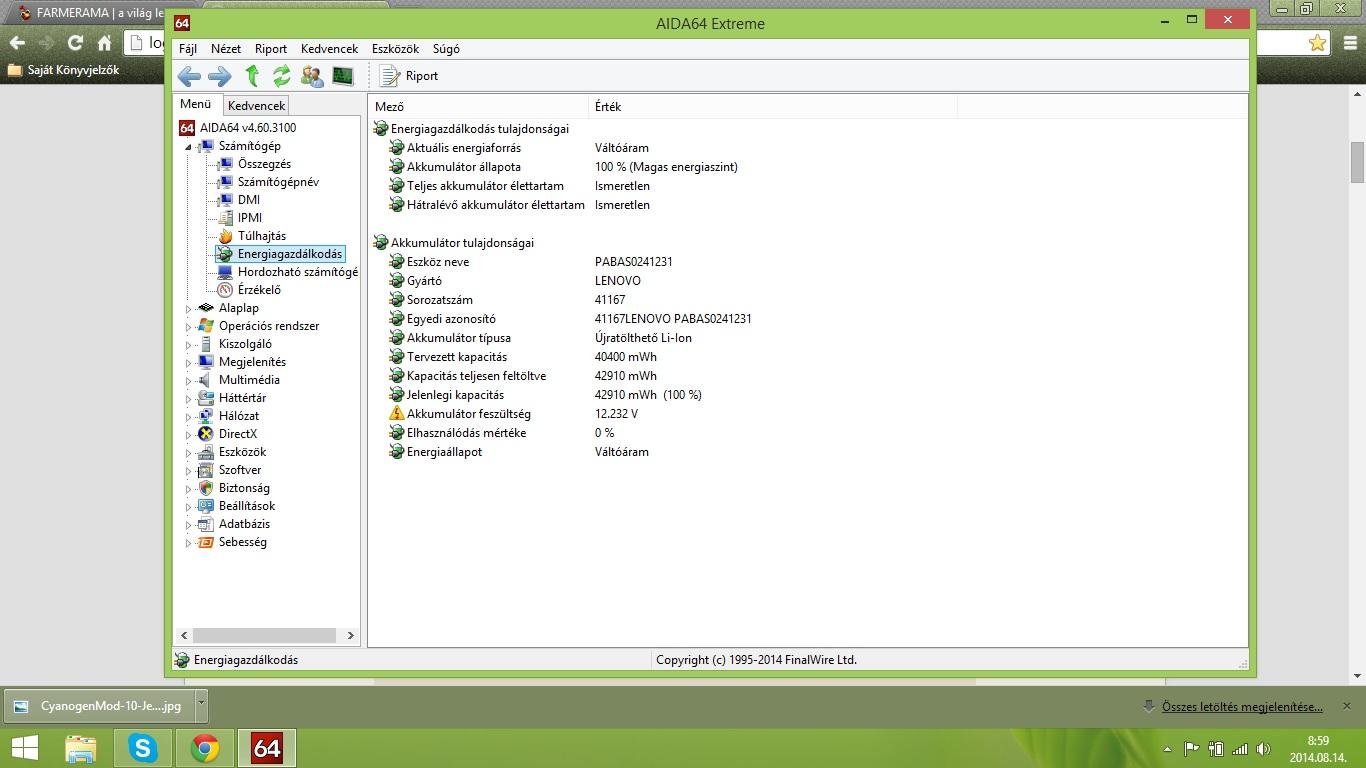Open Skype from the taskbar

point(143,748)
